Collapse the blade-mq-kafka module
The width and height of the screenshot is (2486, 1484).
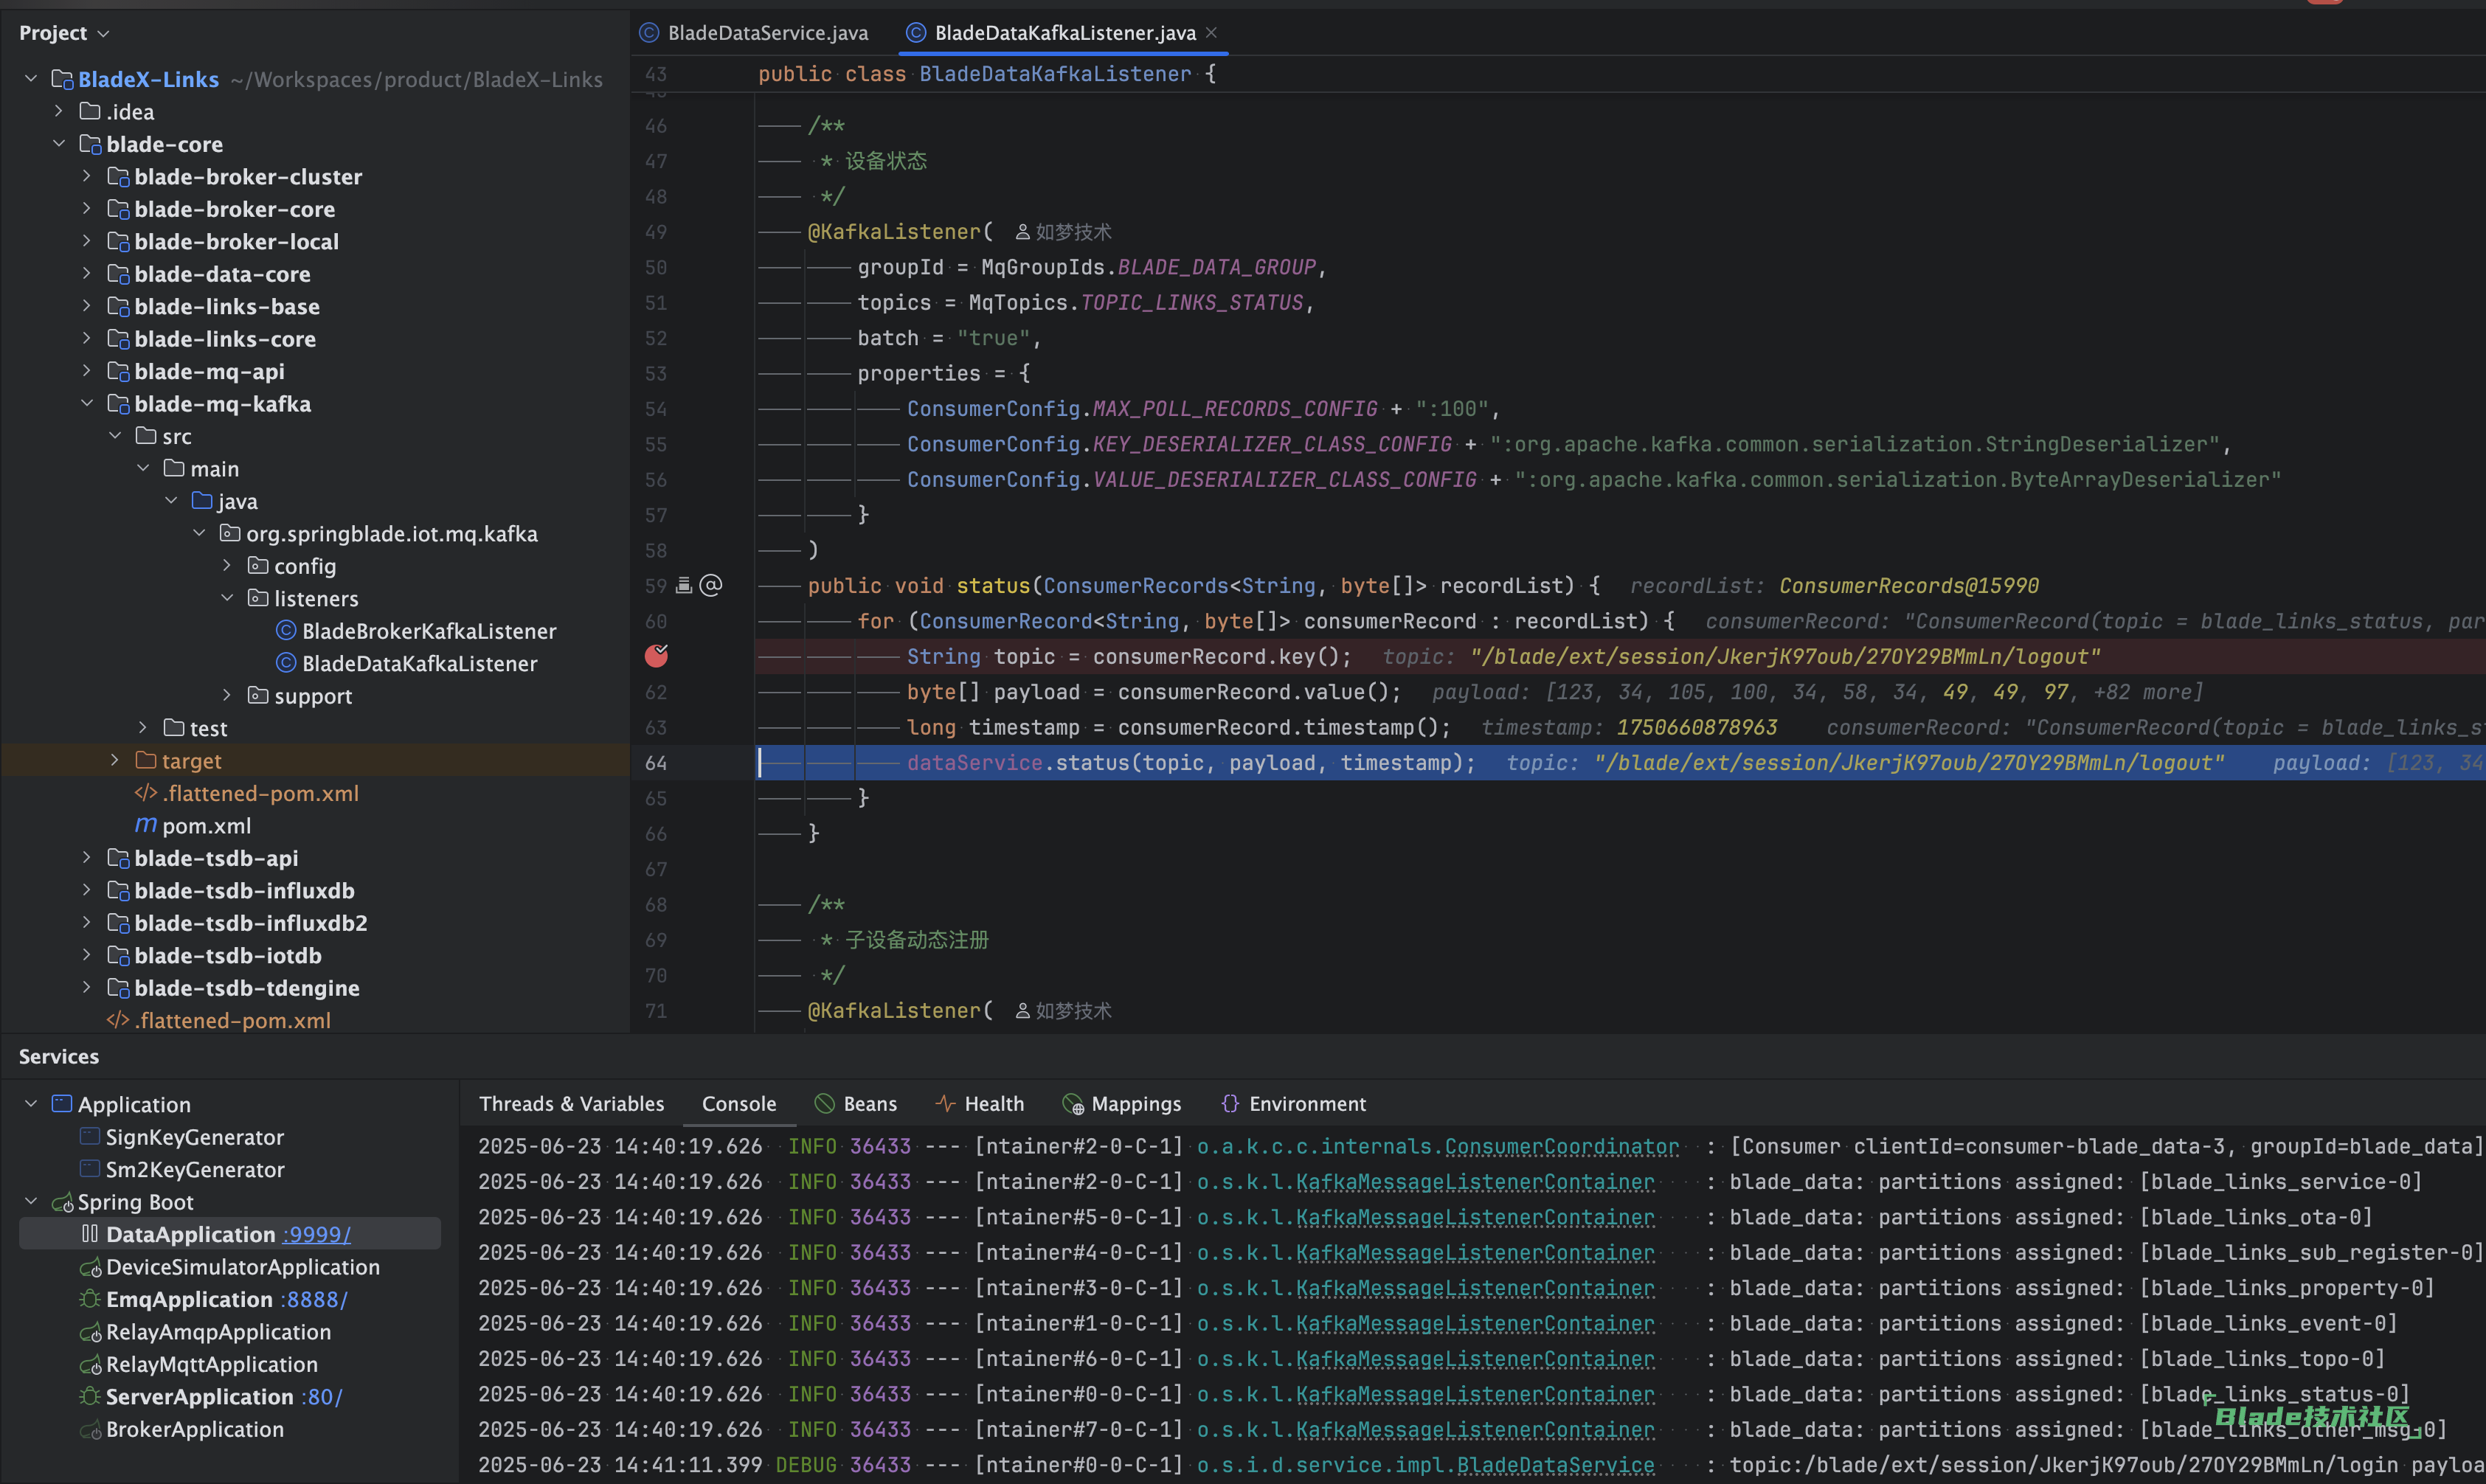[x=87, y=403]
